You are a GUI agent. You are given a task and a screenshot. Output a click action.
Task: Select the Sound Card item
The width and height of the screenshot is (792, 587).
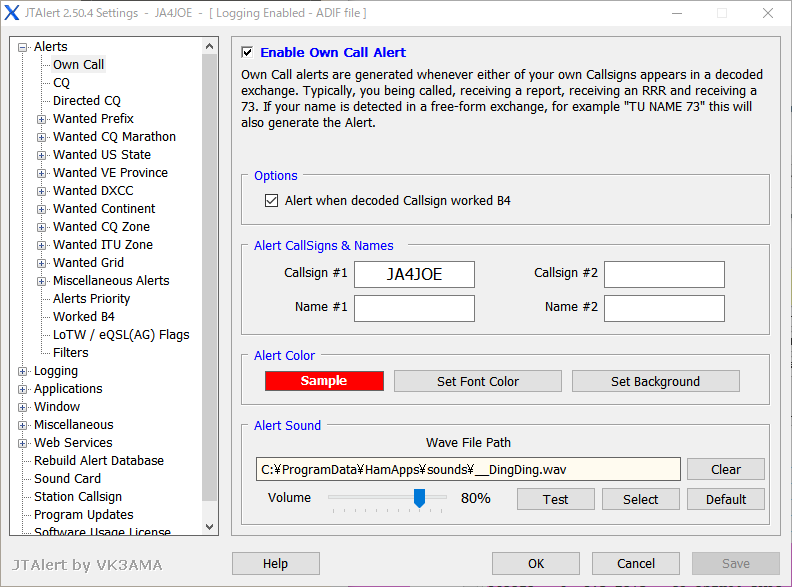[x=67, y=478]
